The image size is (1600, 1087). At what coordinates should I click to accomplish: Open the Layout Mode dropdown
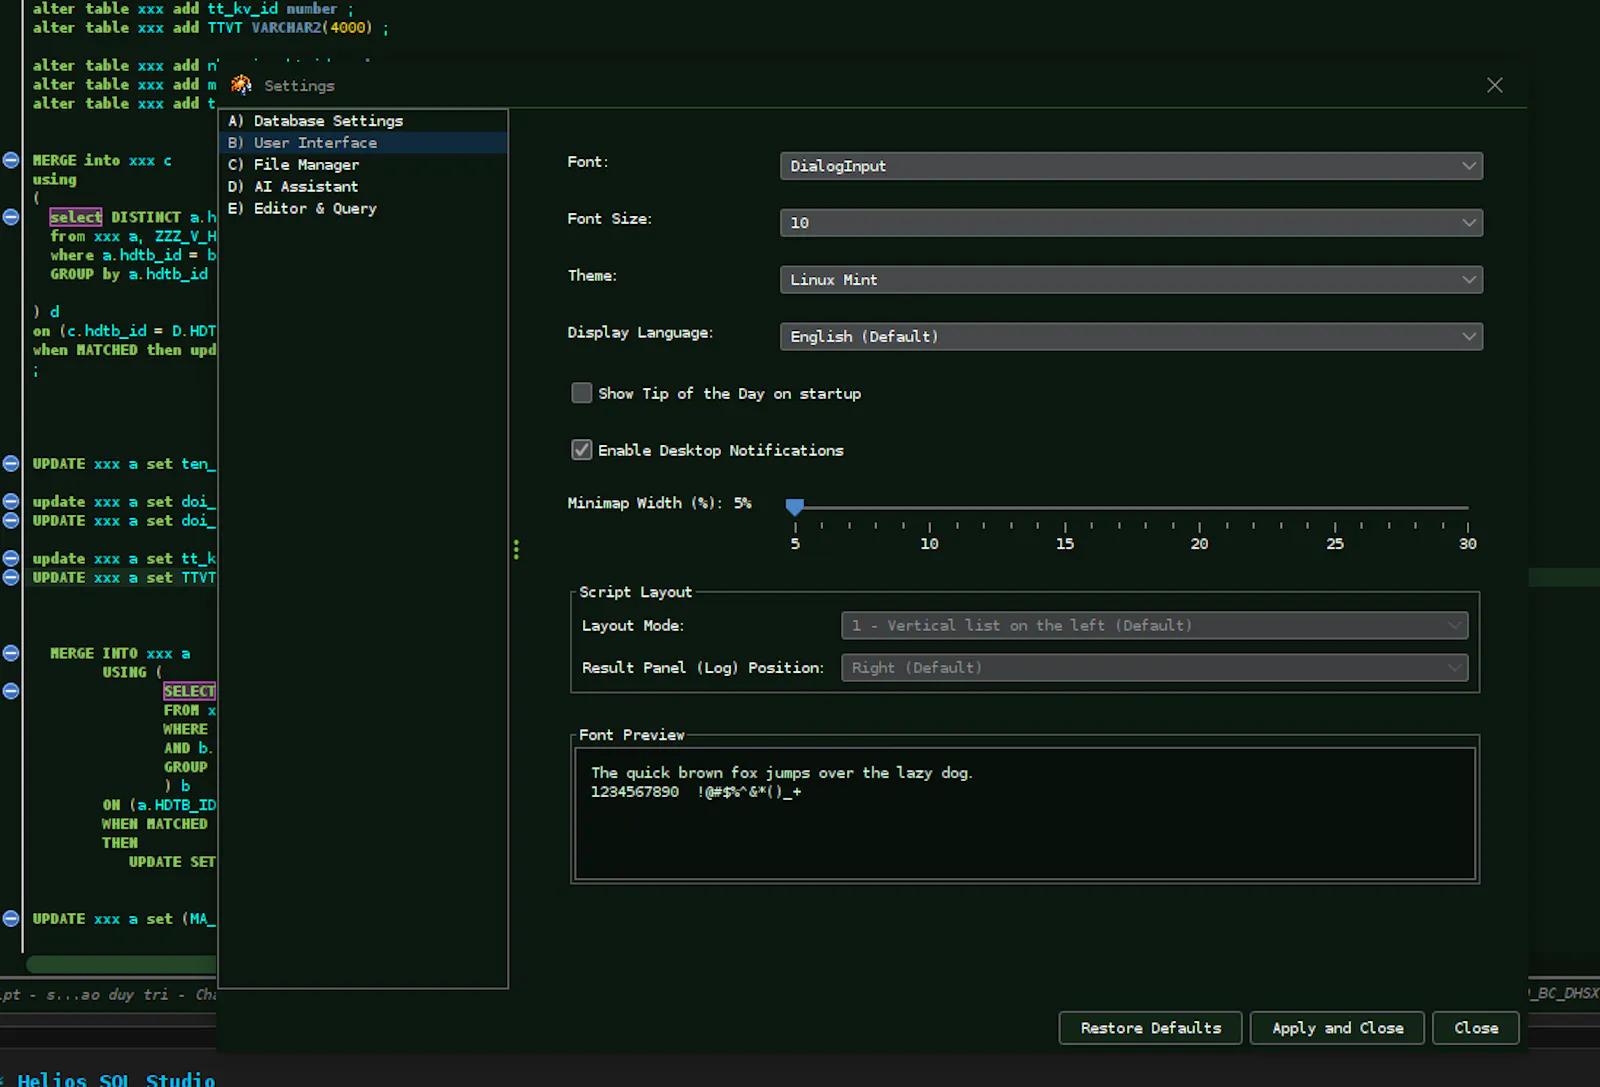click(1155, 626)
